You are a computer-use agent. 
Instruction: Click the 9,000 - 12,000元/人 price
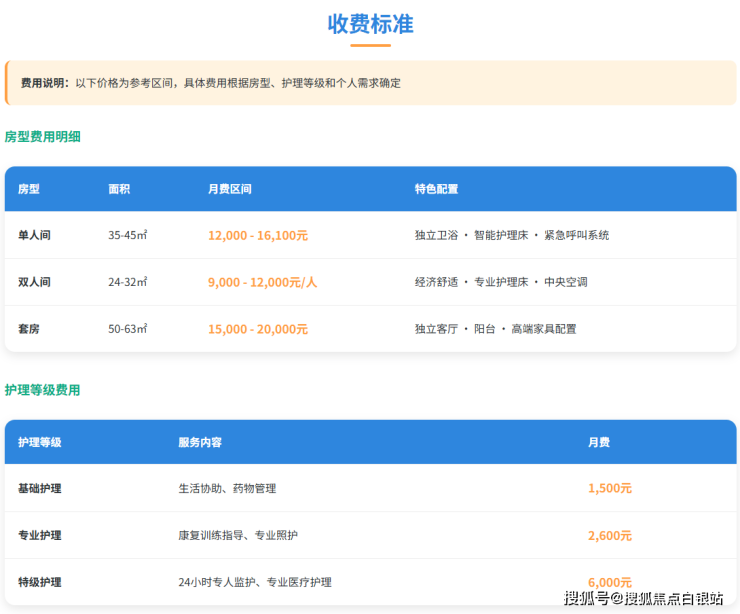click(262, 282)
